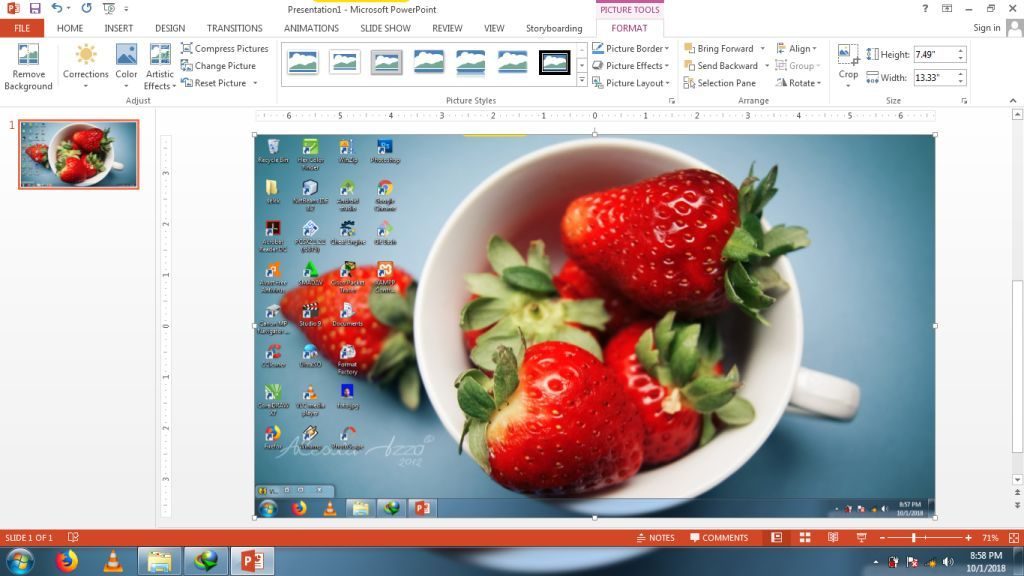Switch to the Storyboarding tab
Image resolution: width=1024 pixels, height=576 pixels.
pyautogui.click(x=554, y=28)
